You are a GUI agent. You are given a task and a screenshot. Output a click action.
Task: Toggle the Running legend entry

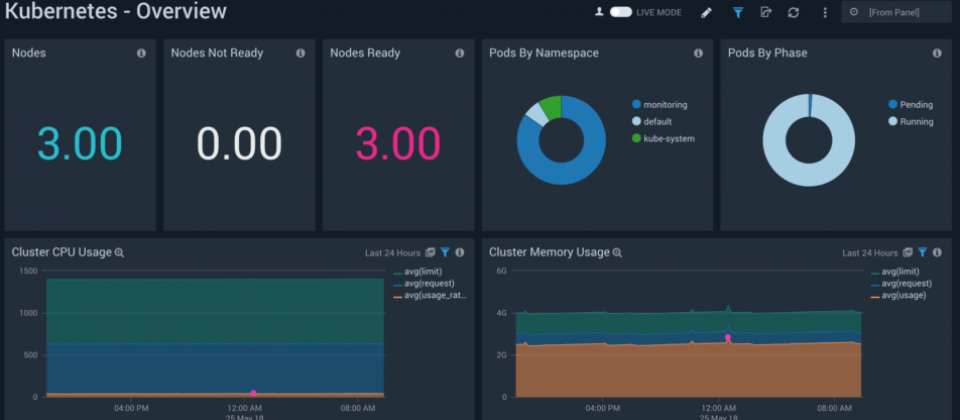click(911, 121)
